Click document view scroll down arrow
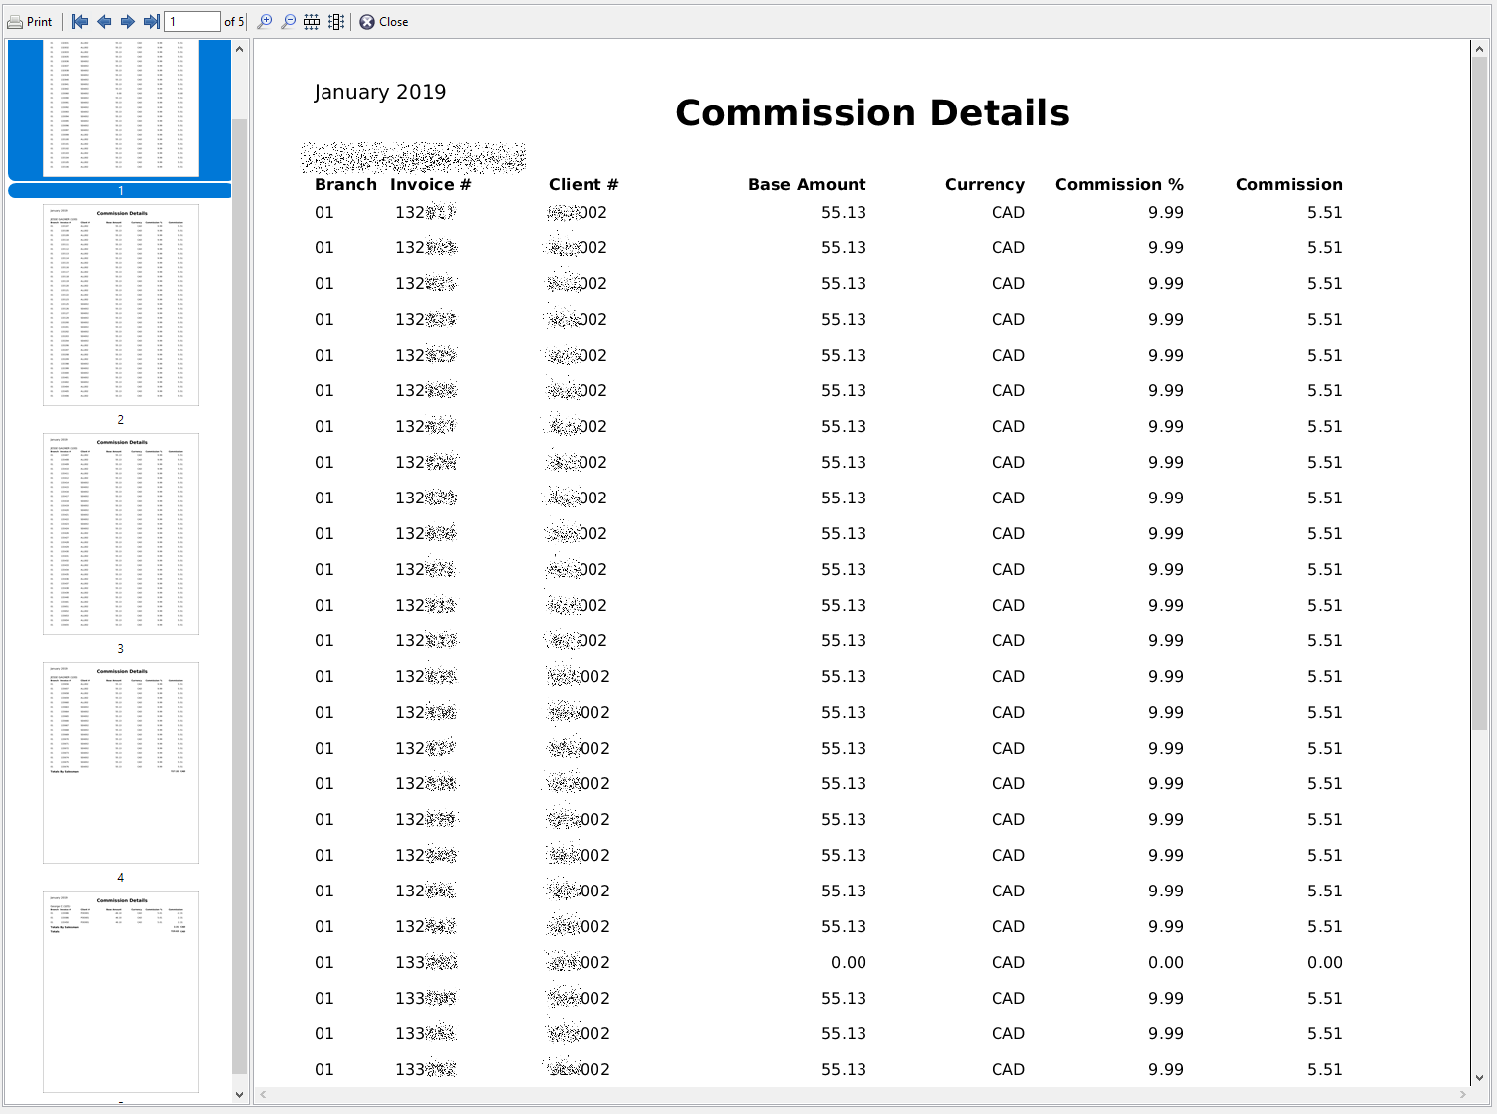The image size is (1497, 1114). [1480, 1078]
